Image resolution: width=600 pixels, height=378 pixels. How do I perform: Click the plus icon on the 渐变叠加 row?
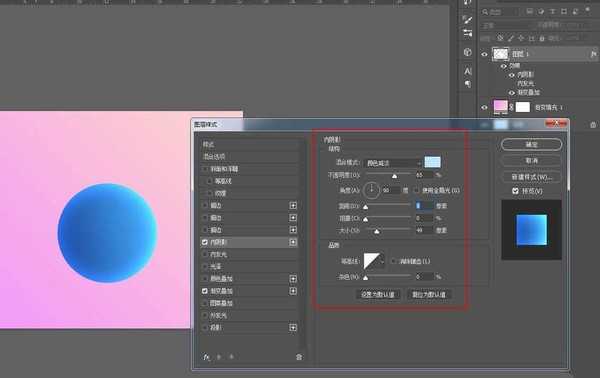293,291
